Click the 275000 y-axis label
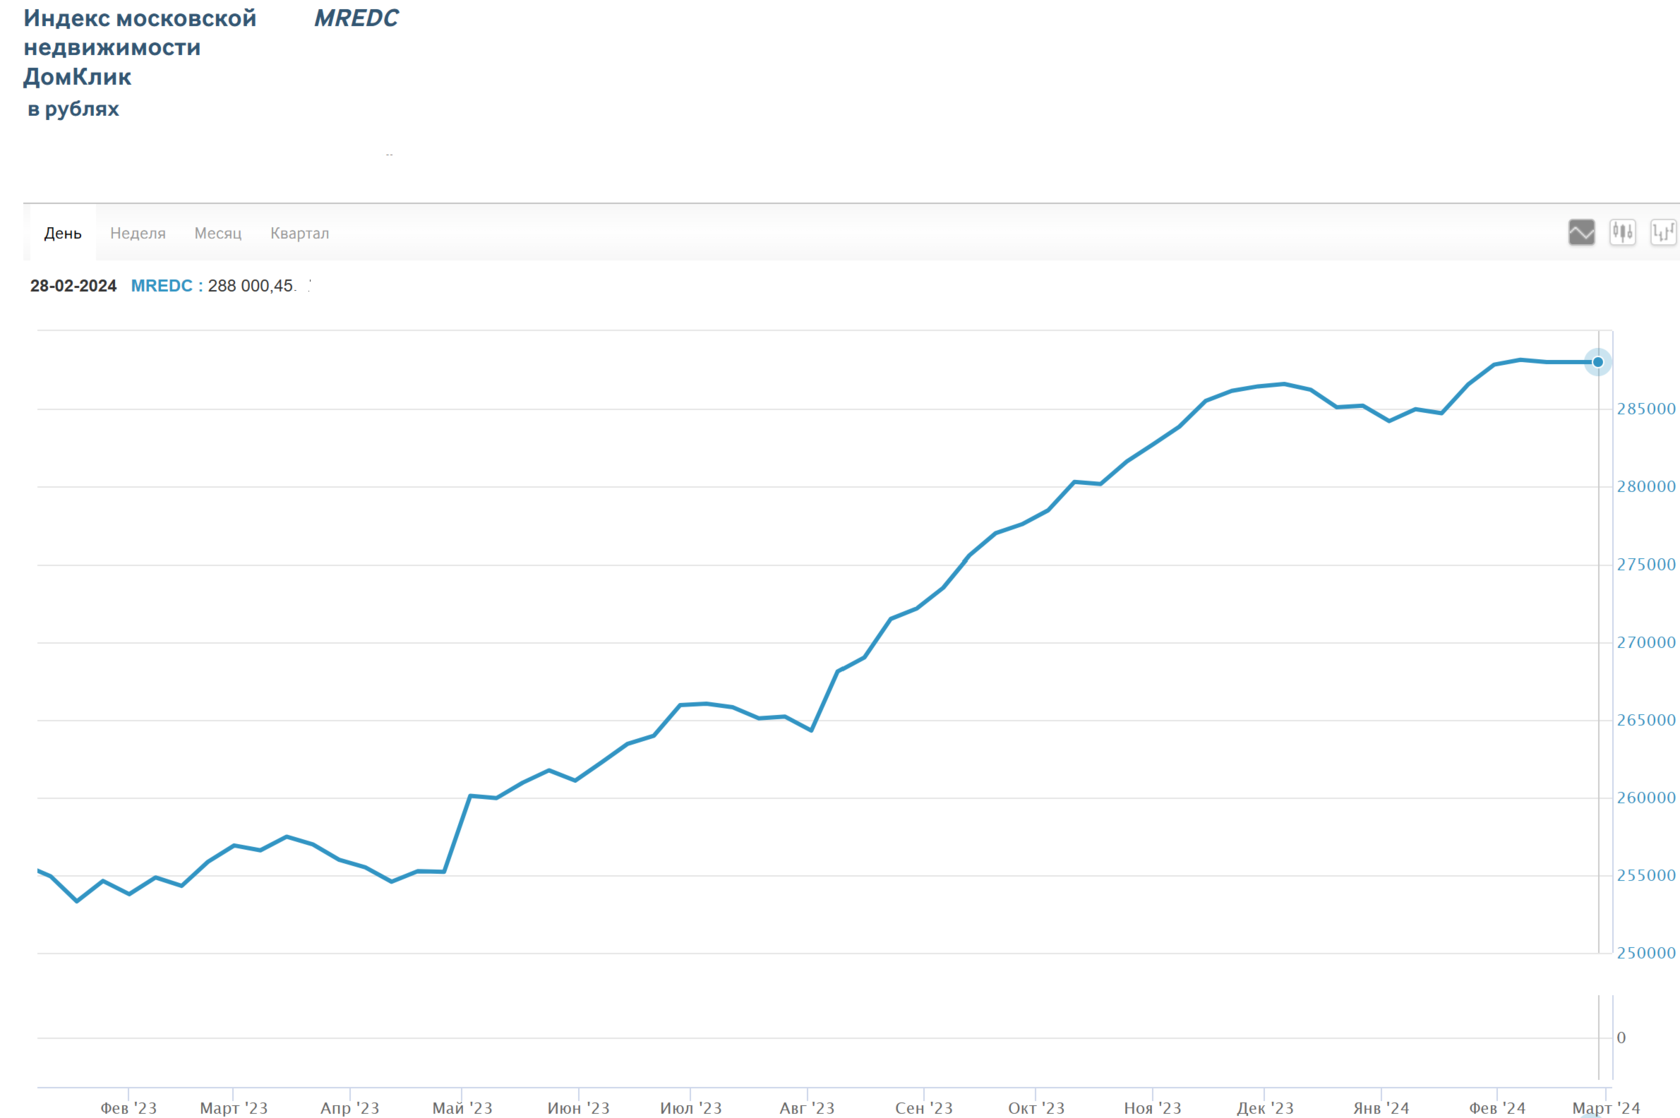This screenshot has width=1680, height=1118. click(1646, 565)
